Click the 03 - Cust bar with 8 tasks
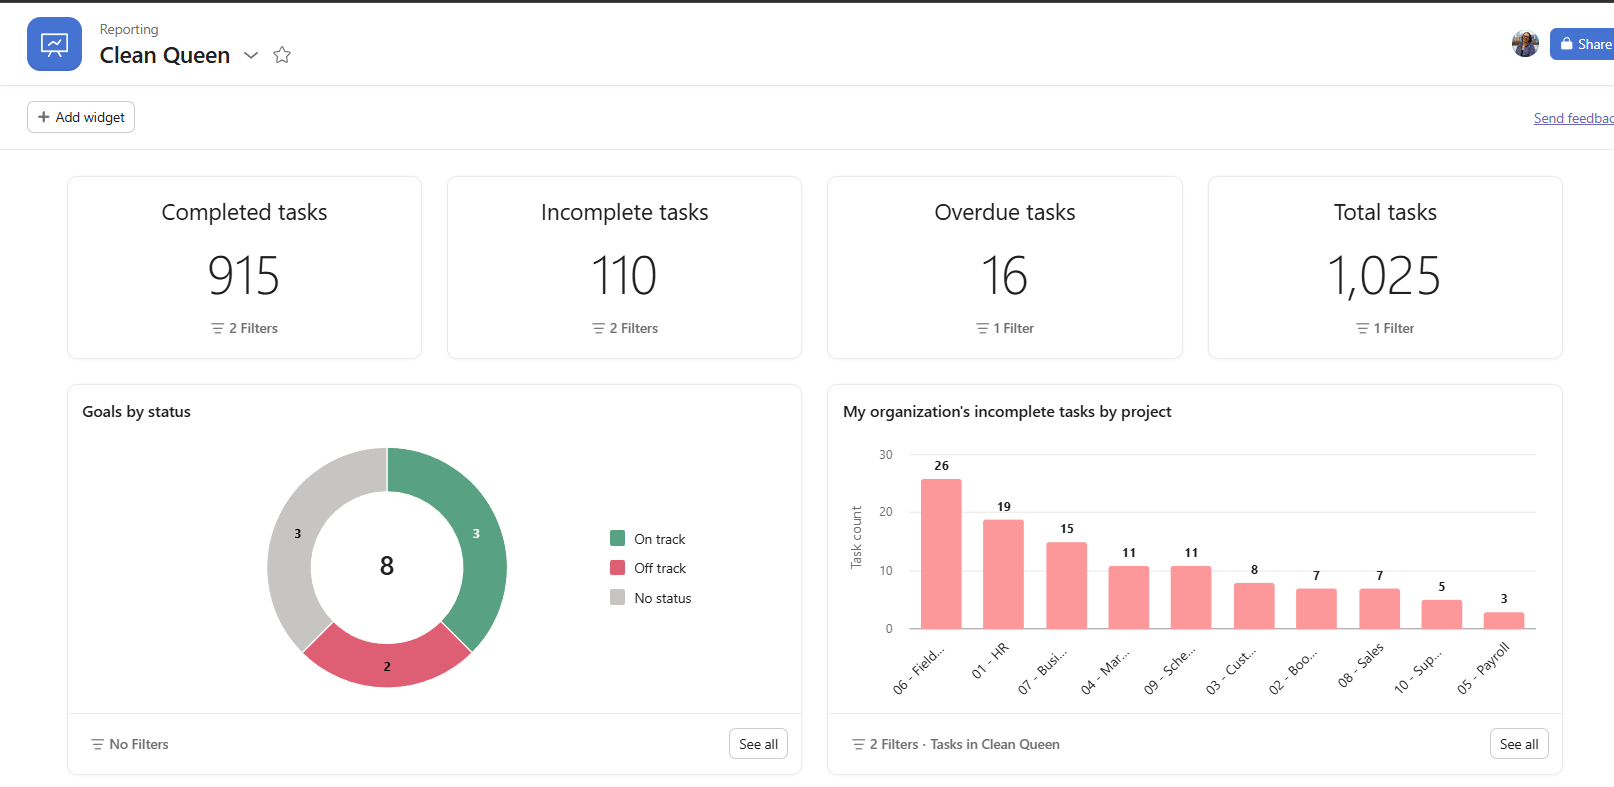Viewport: 1614px width, 787px height. (1254, 606)
